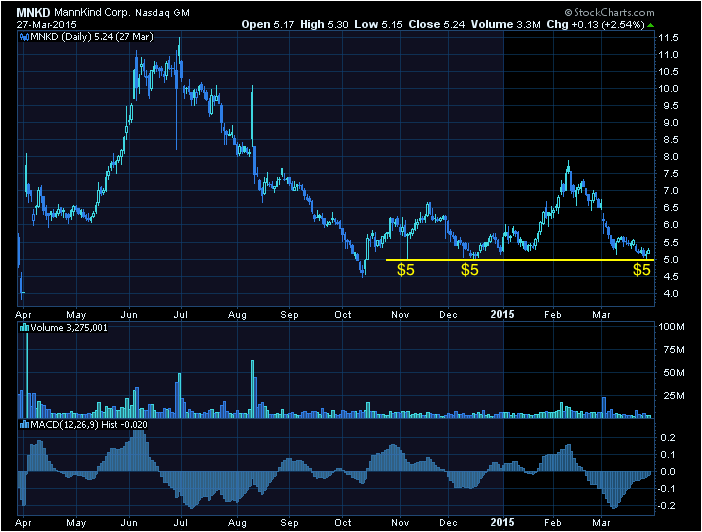Viewport: 702px width, 532px height.
Task: Click the 10.0 price axis label
Action: click(668, 89)
